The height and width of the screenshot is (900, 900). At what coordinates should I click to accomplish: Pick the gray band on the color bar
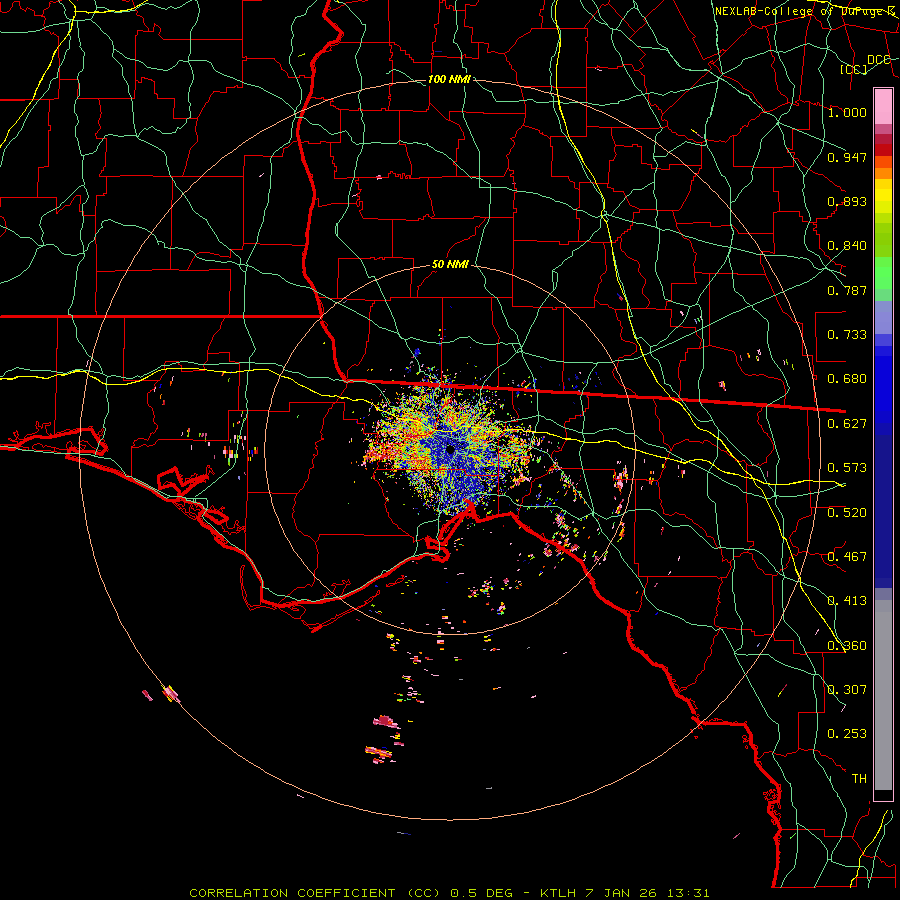point(883,695)
